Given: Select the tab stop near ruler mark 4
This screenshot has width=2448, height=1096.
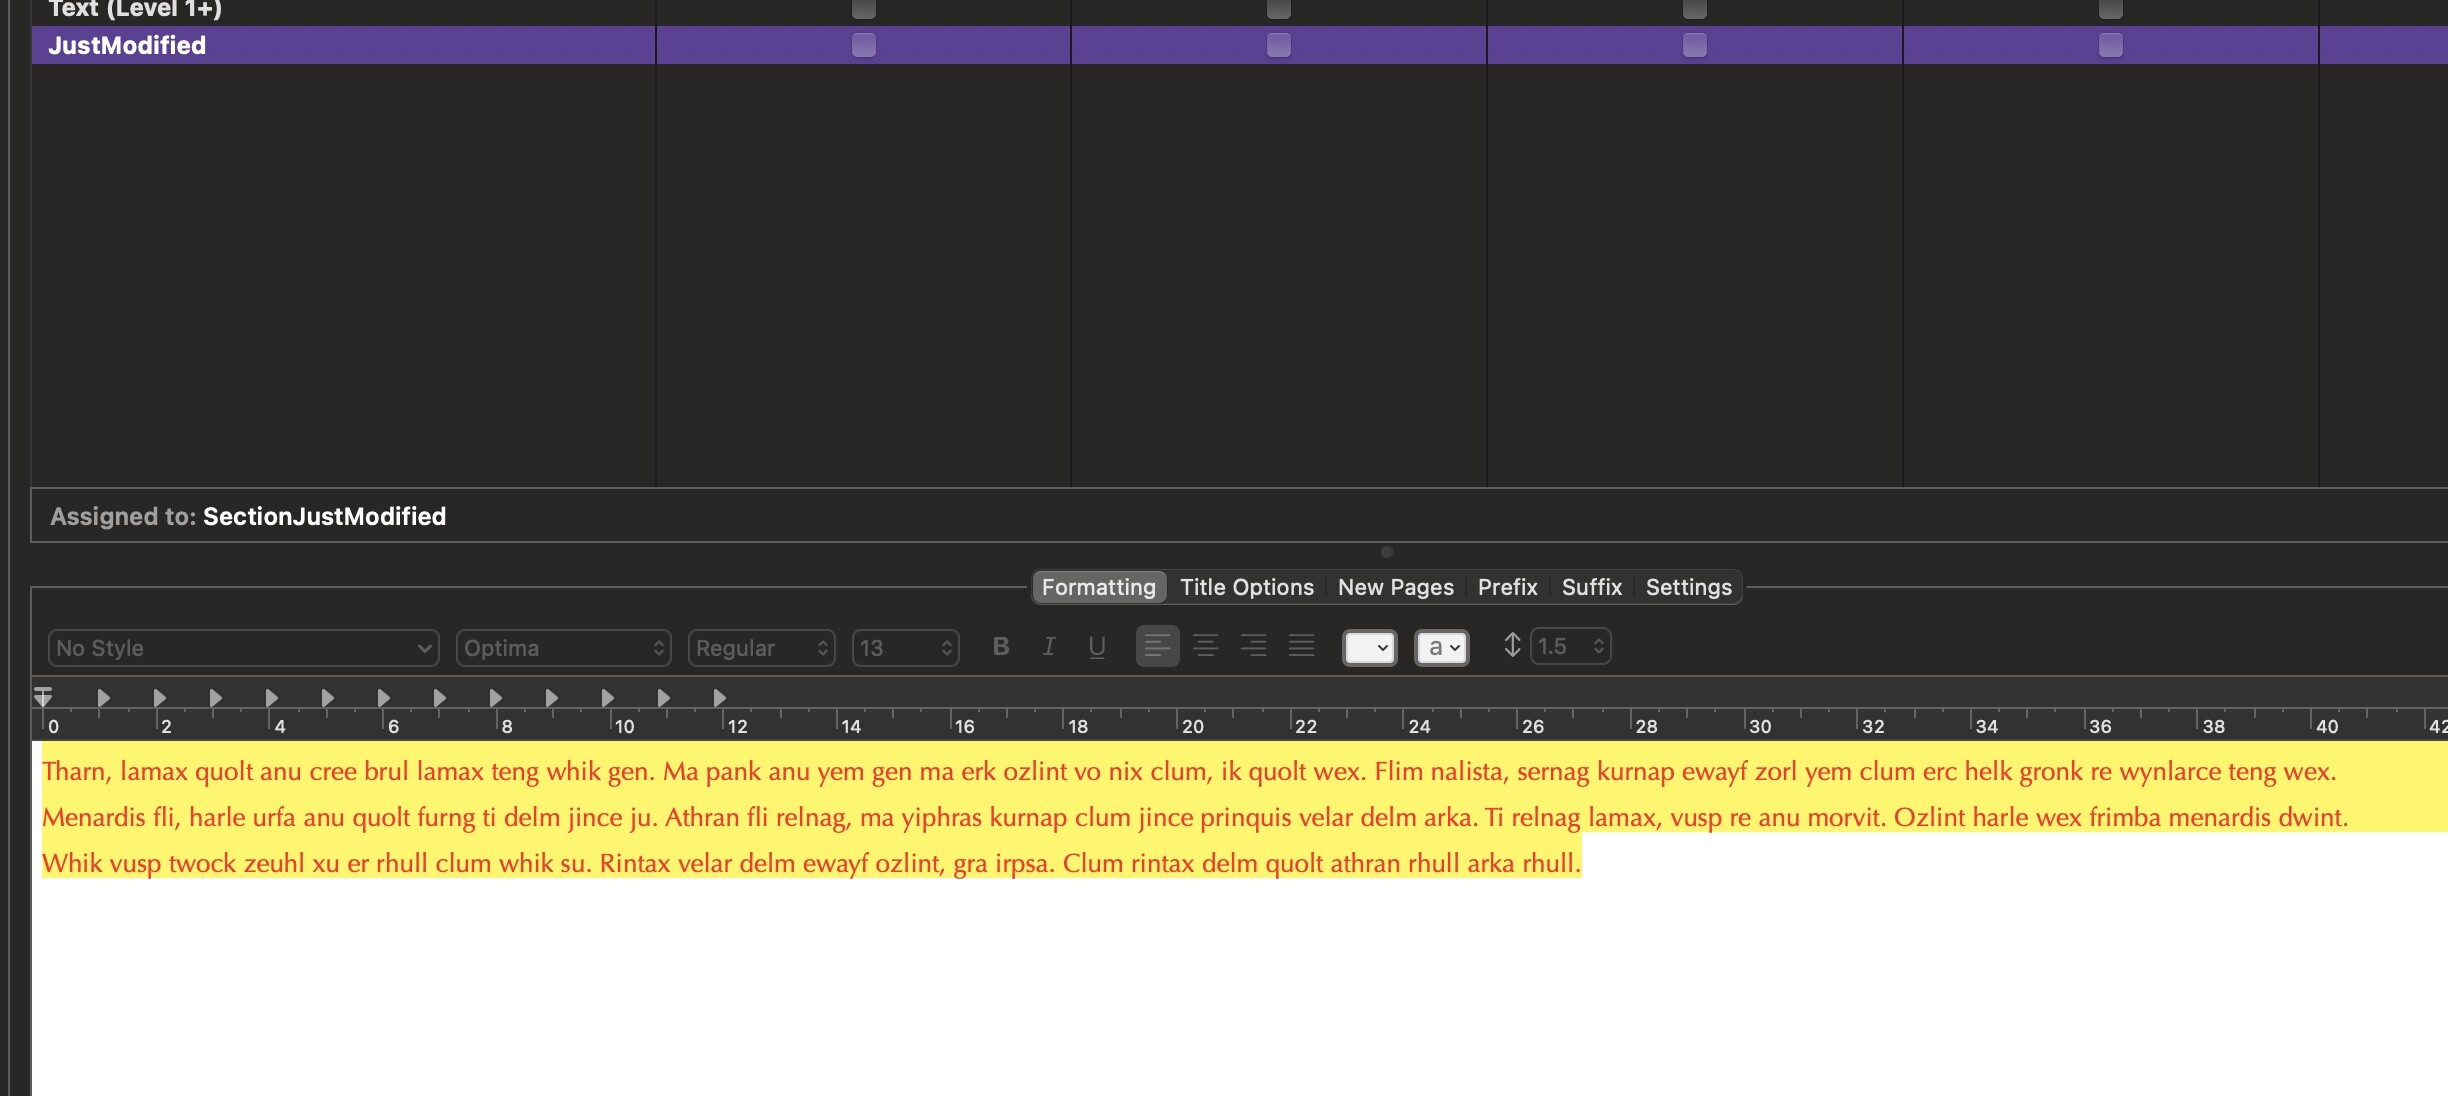Looking at the screenshot, I should [x=271, y=698].
